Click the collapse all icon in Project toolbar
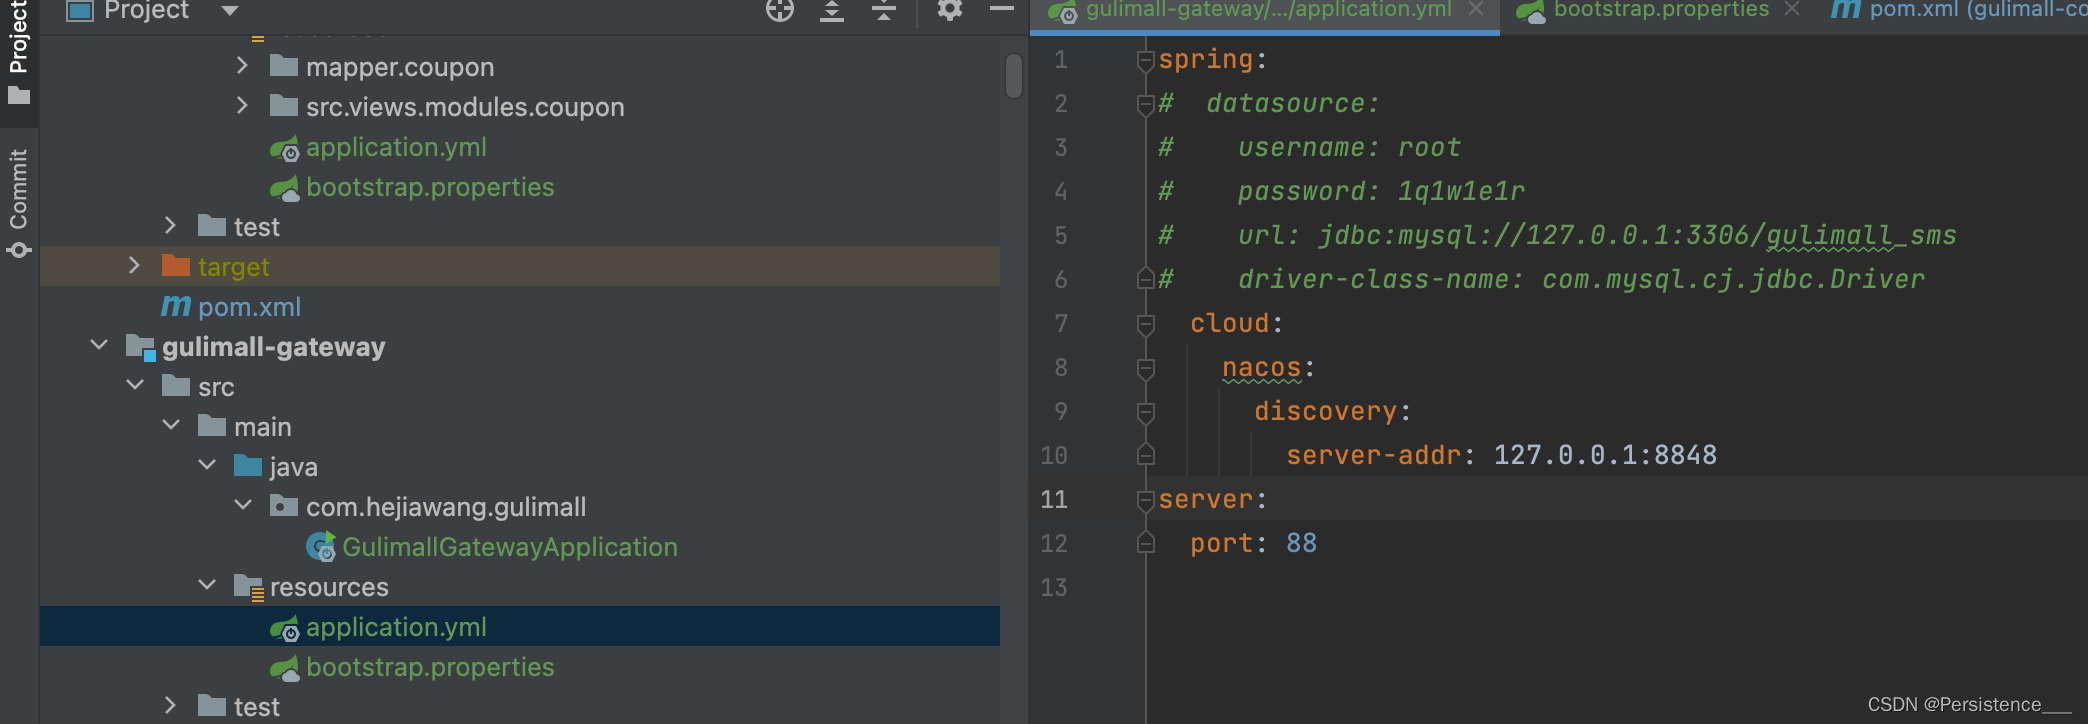 click(884, 11)
